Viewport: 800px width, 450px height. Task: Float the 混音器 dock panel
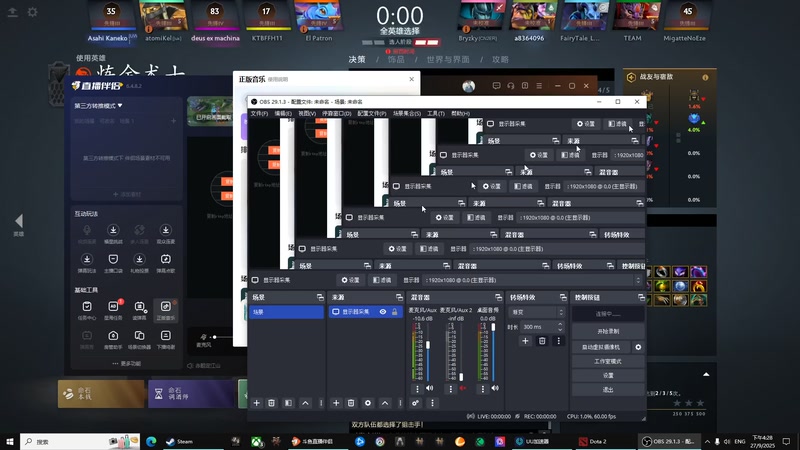click(498, 297)
